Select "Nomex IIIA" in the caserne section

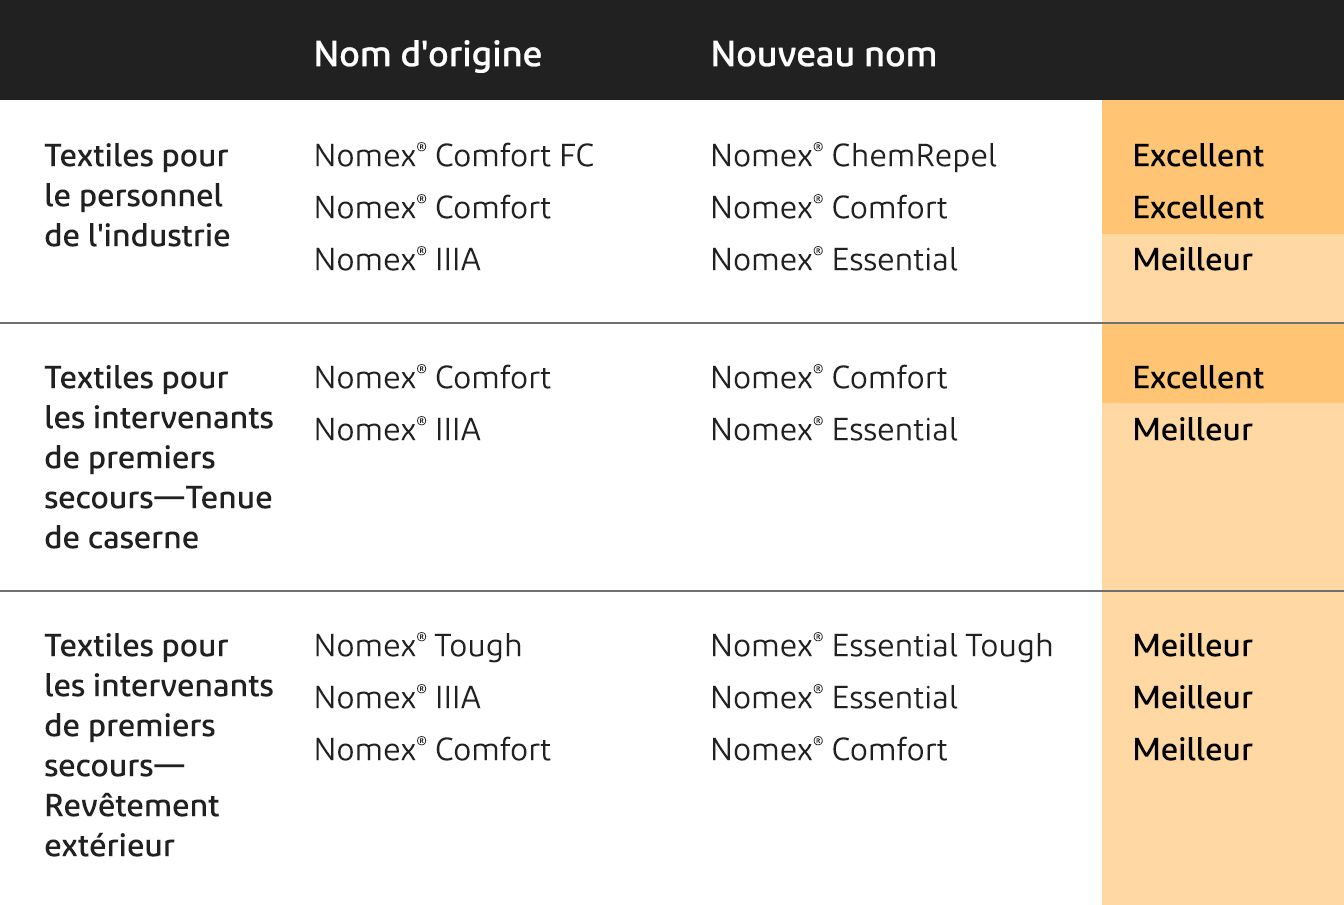pyautogui.click(x=397, y=430)
